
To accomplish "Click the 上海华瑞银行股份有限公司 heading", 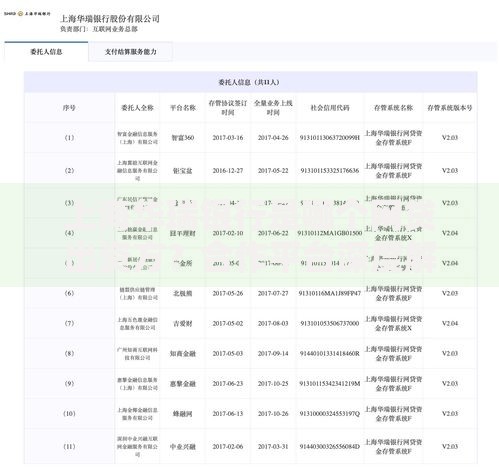I will [x=110, y=19].
